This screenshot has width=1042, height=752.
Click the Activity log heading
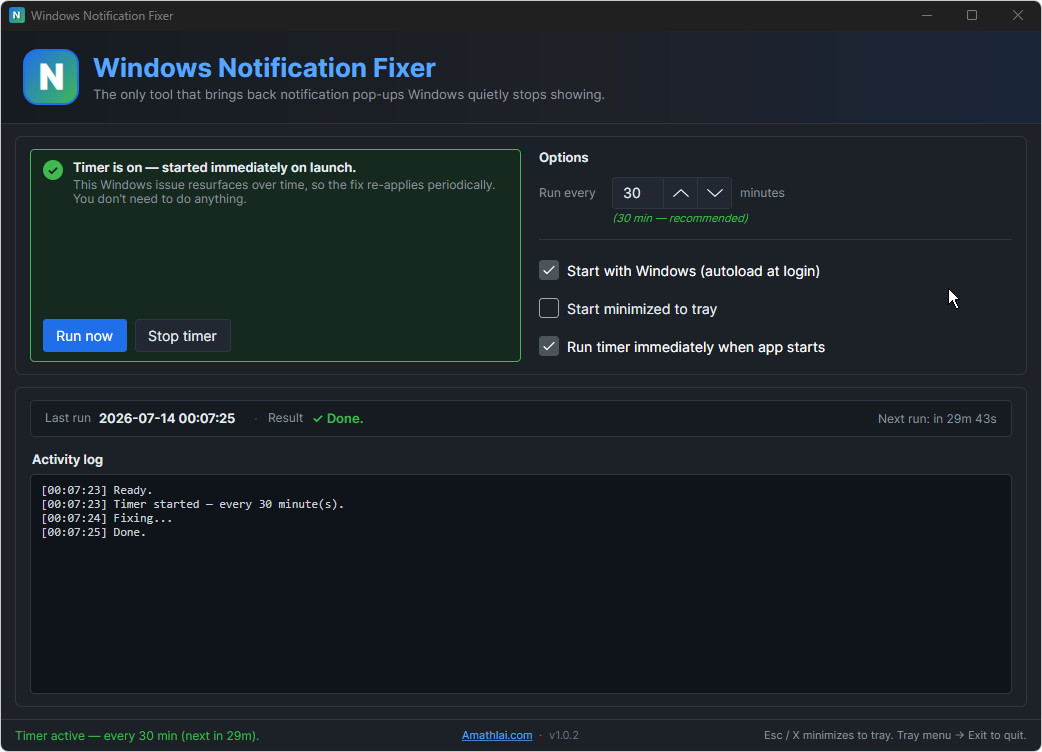(x=68, y=460)
